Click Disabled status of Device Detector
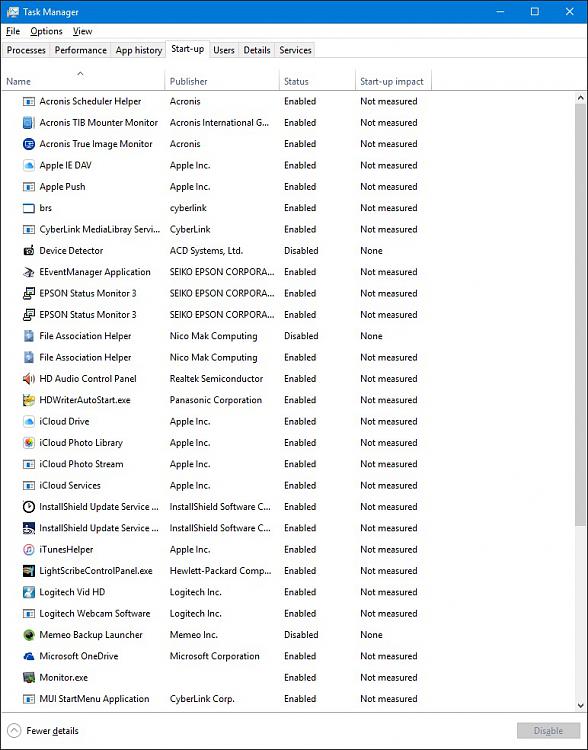 301,251
